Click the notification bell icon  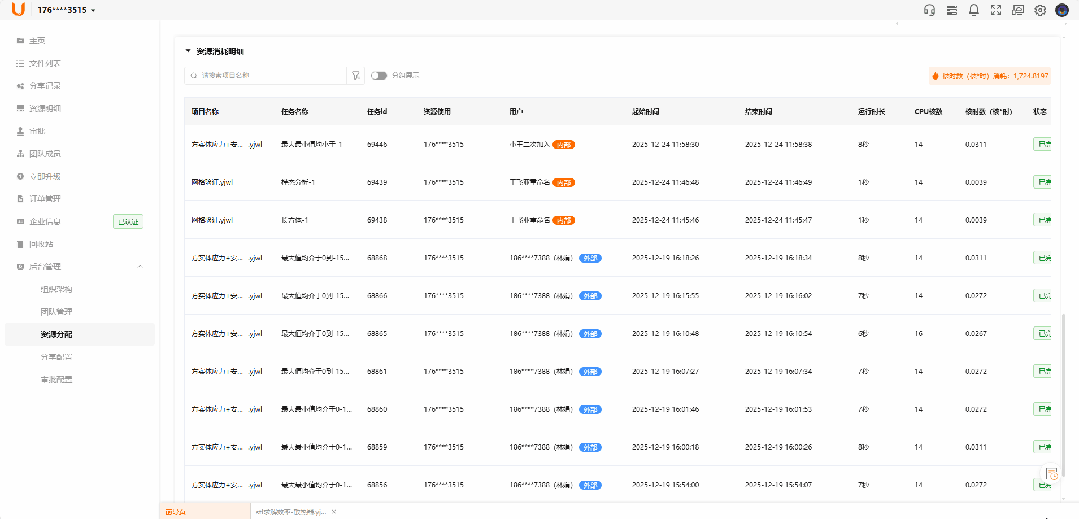(973, 10)
